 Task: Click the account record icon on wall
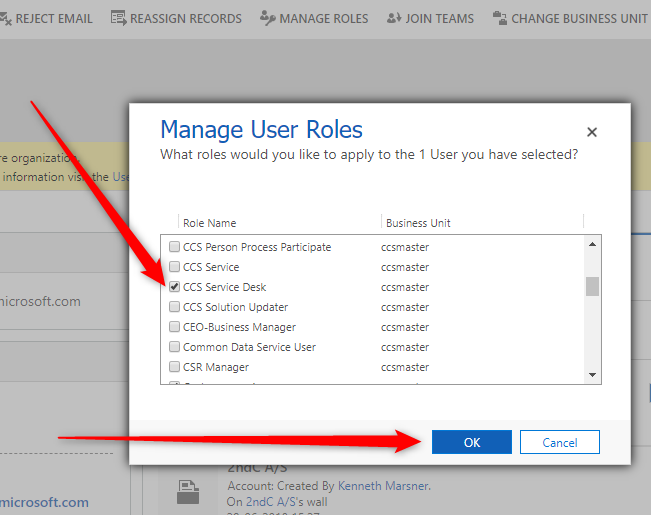[x=188, y=491]
